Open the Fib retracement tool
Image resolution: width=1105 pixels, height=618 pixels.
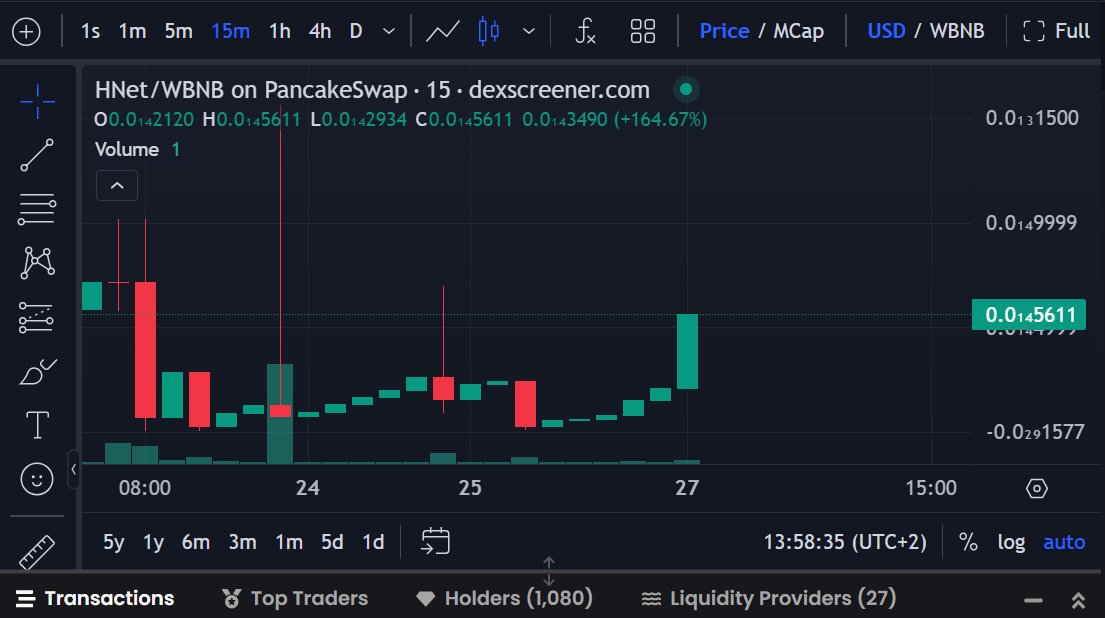36,209
